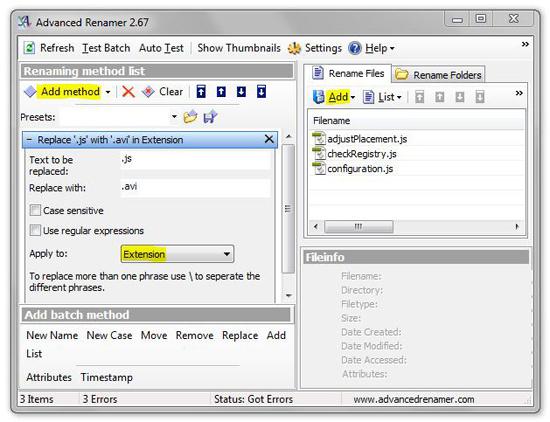This screenshot has width=550, height=422.
Task: Click the open preset folder icon
Action: point(190,117)
